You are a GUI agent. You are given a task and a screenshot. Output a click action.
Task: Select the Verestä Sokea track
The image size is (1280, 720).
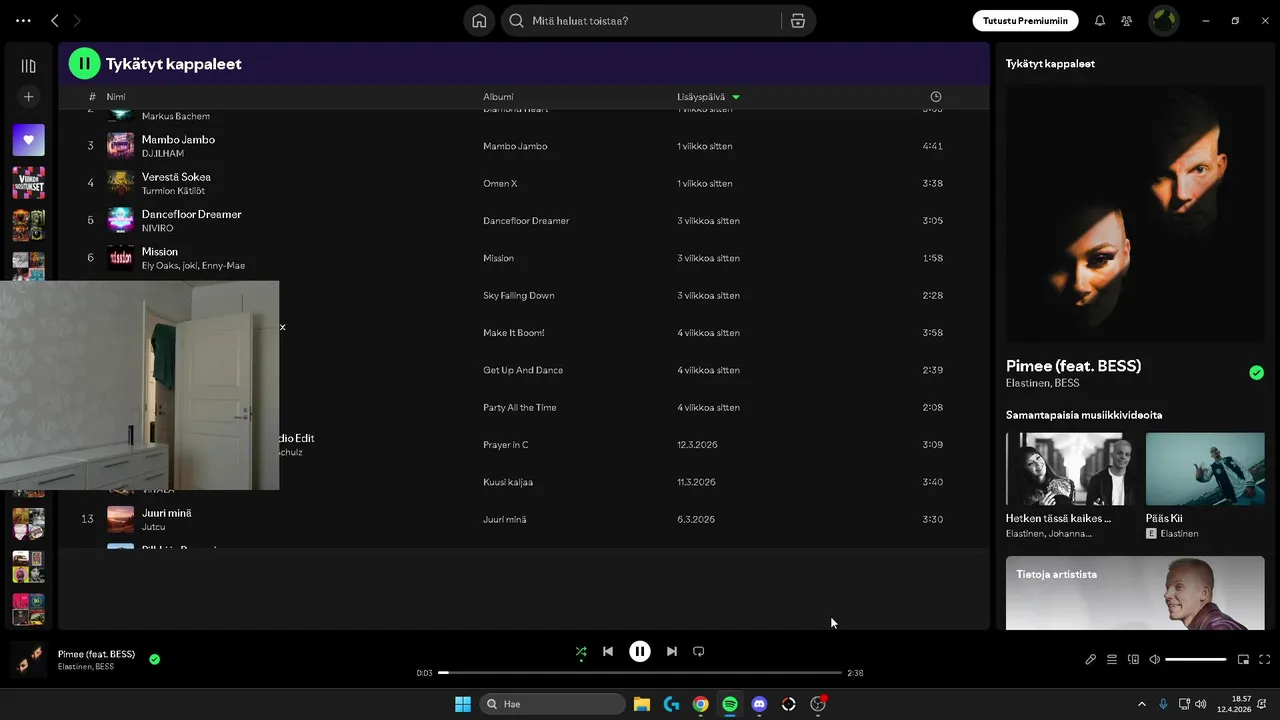[x=176, y=177]
